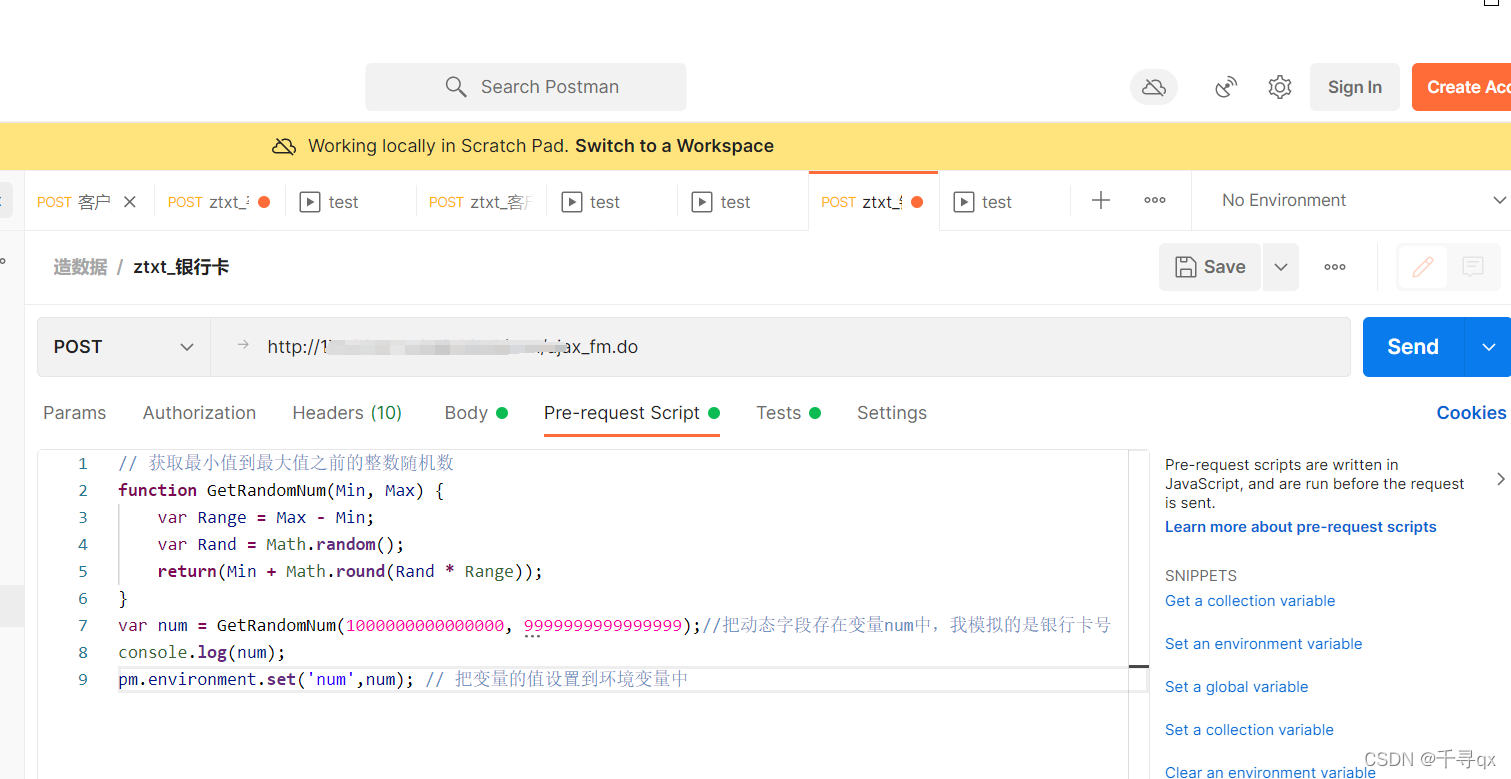
Task: Click the request URL input field
Action: point(780,347)
